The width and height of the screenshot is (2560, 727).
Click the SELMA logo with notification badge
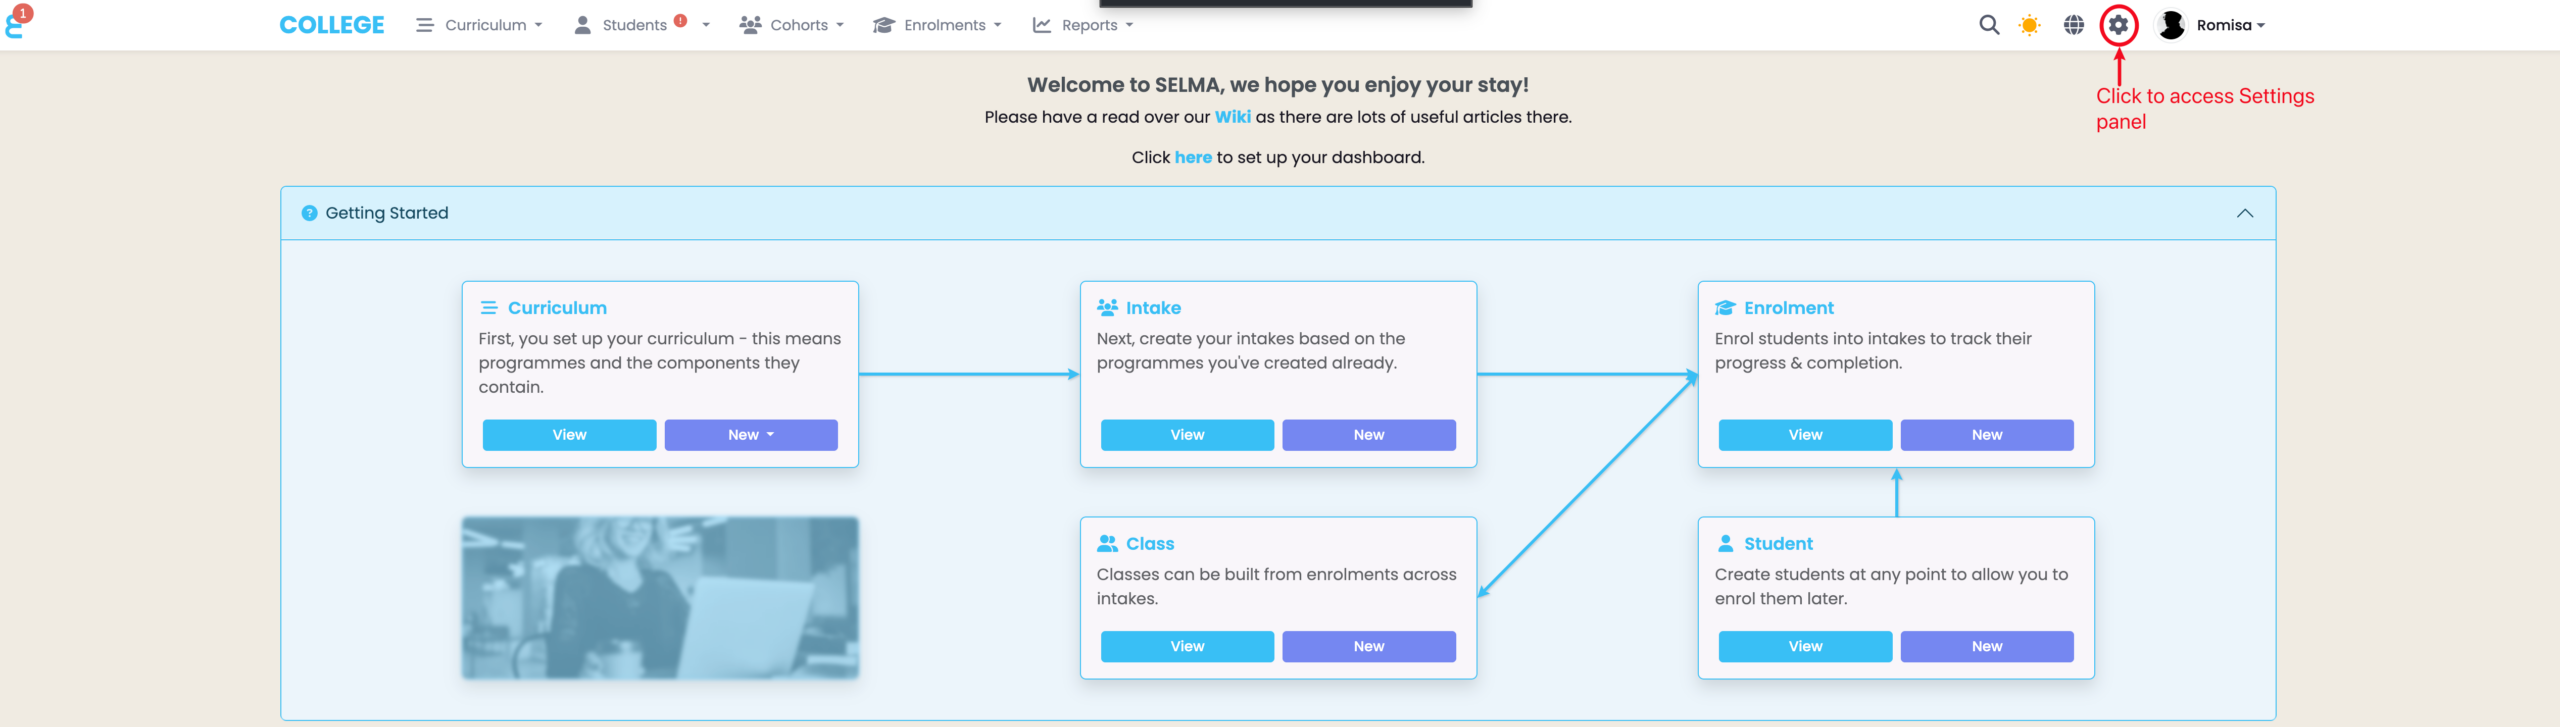[16, 22]
